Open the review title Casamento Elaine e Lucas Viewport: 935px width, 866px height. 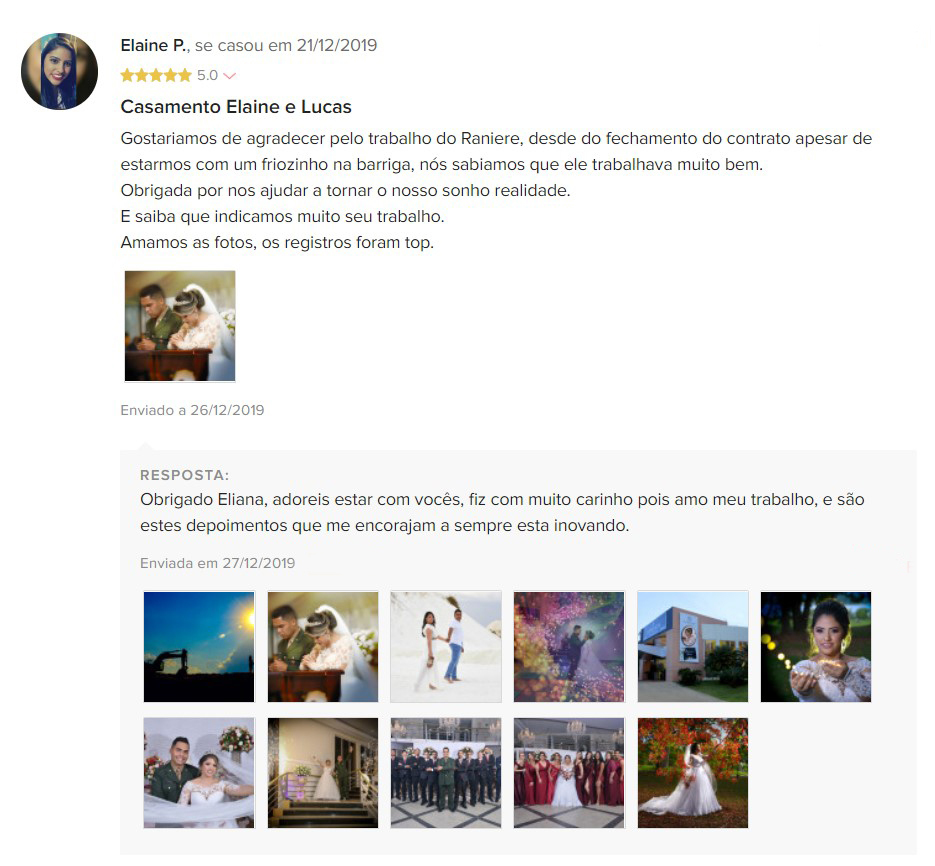(236, 107)
